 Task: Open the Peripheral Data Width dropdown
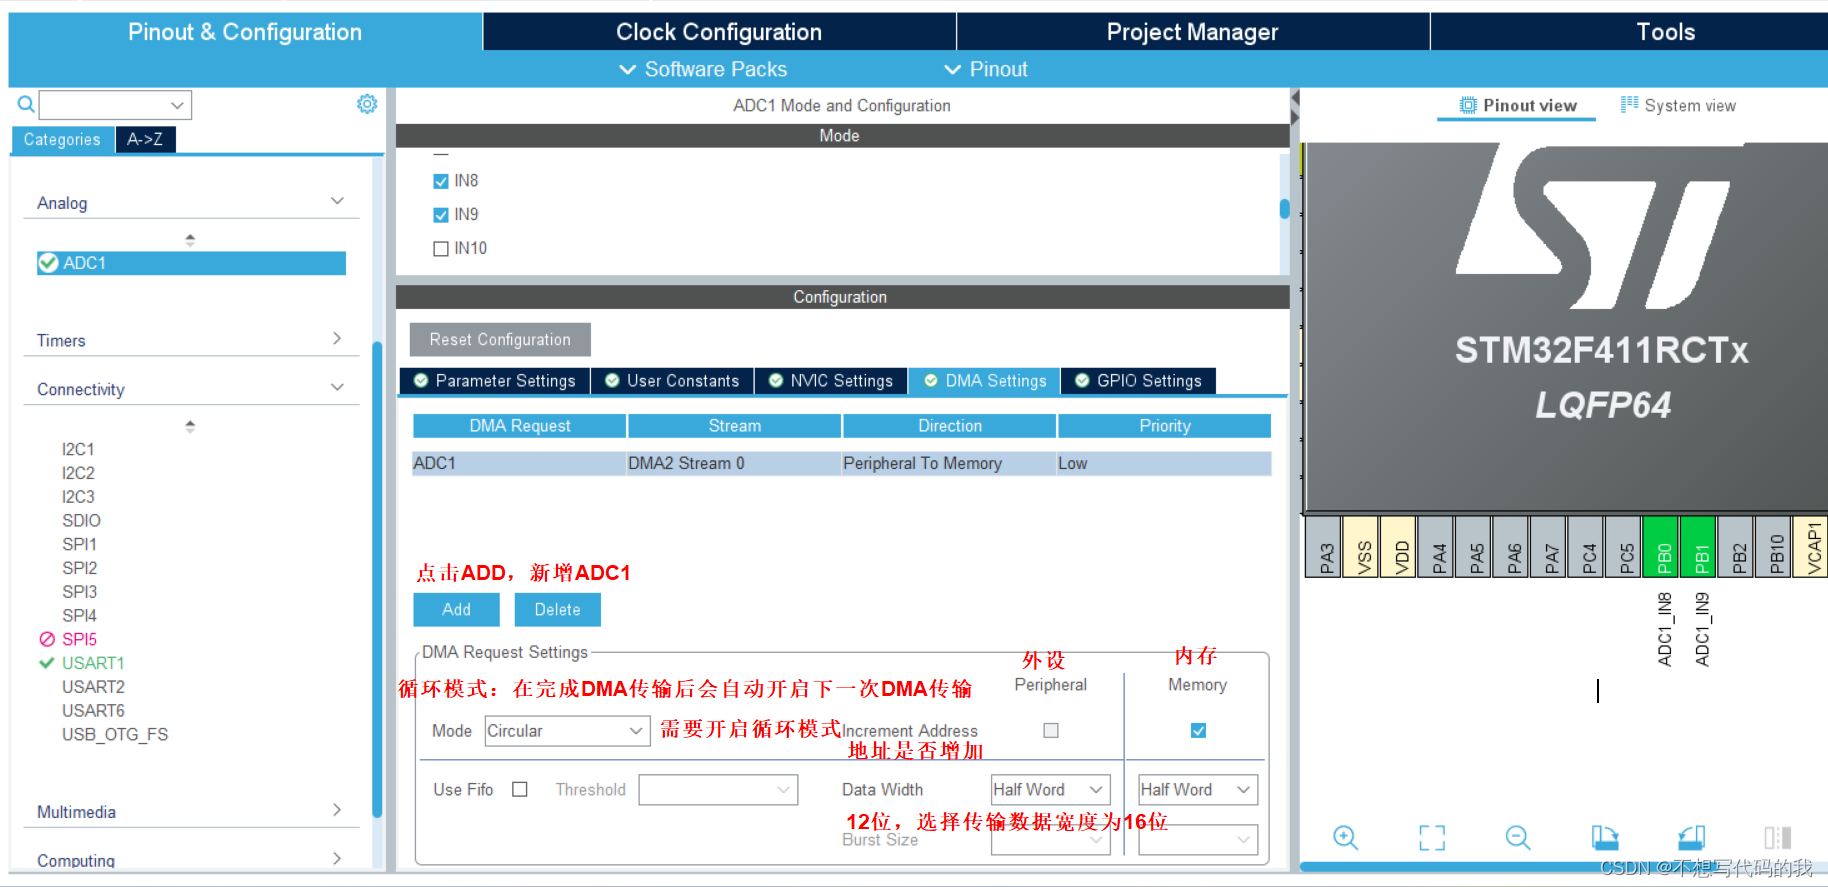pyautogui.click(x=1050, y=789)
